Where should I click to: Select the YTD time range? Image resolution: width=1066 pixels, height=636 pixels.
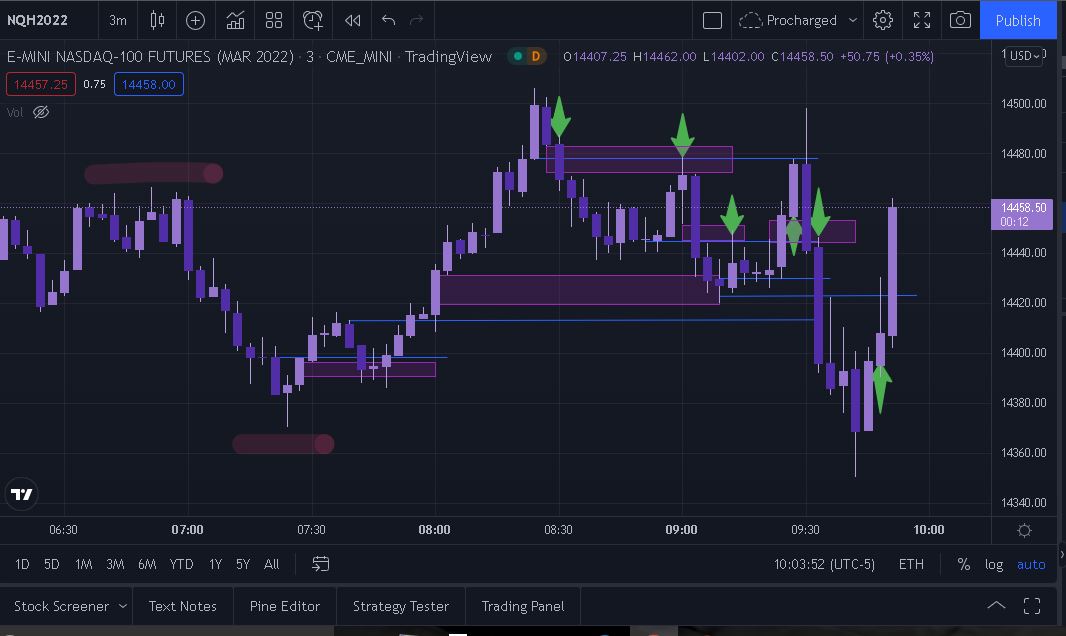tap(182, 564)
